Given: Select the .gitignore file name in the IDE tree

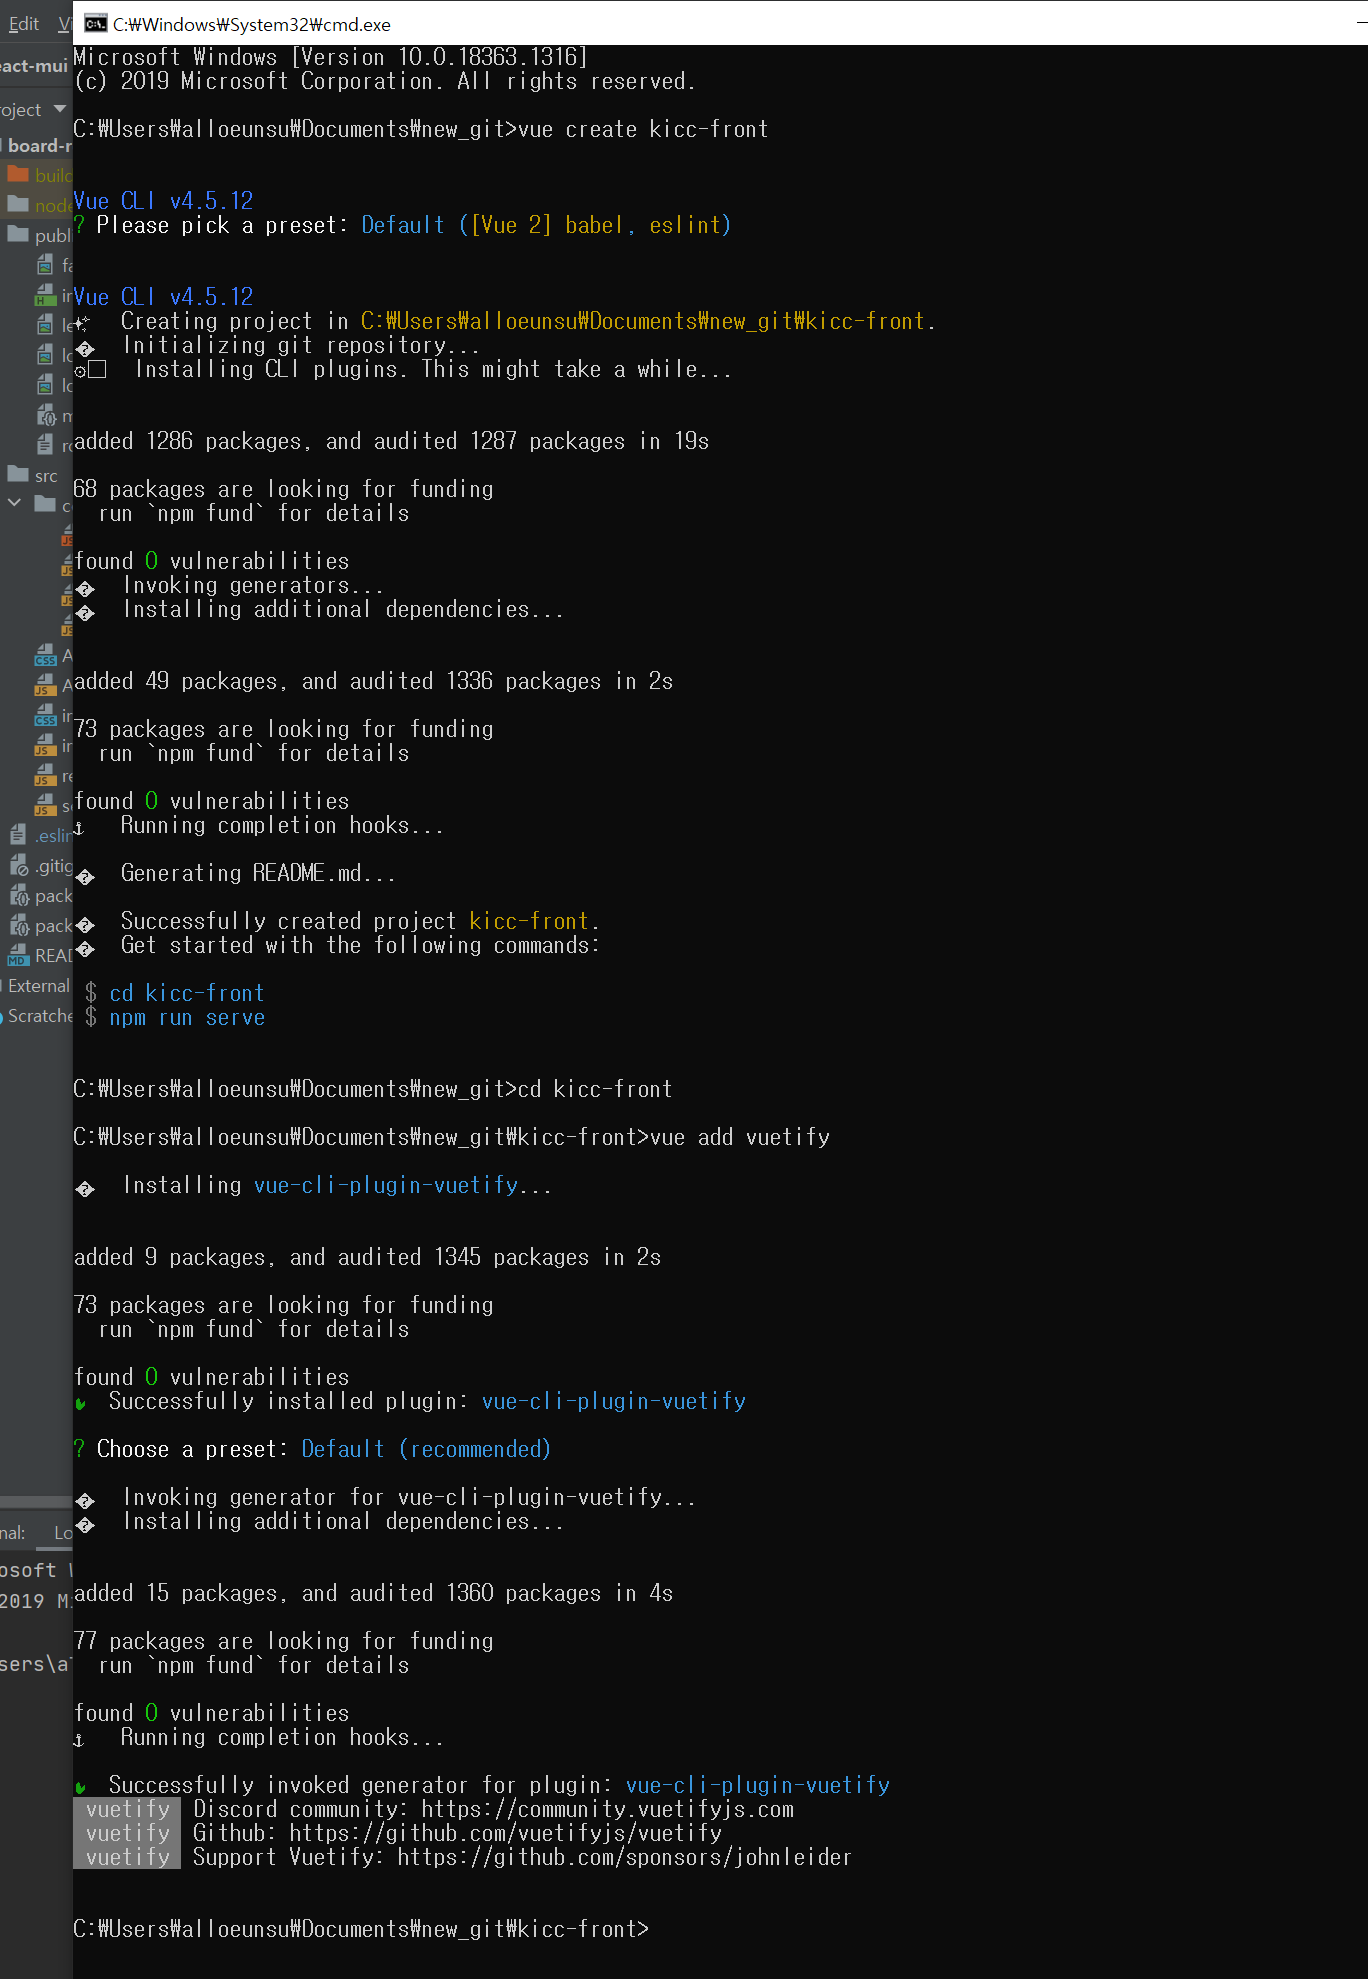Looking at the screenshot, I should 53,866.
